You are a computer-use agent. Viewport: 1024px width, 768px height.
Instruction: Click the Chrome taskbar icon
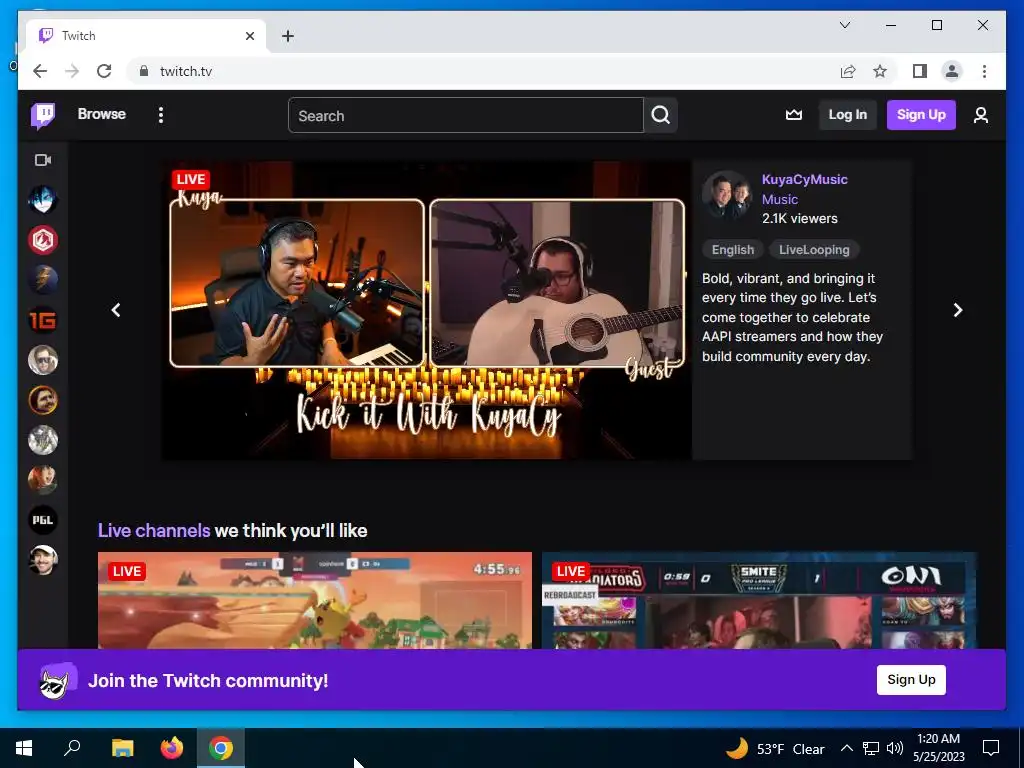221,748
